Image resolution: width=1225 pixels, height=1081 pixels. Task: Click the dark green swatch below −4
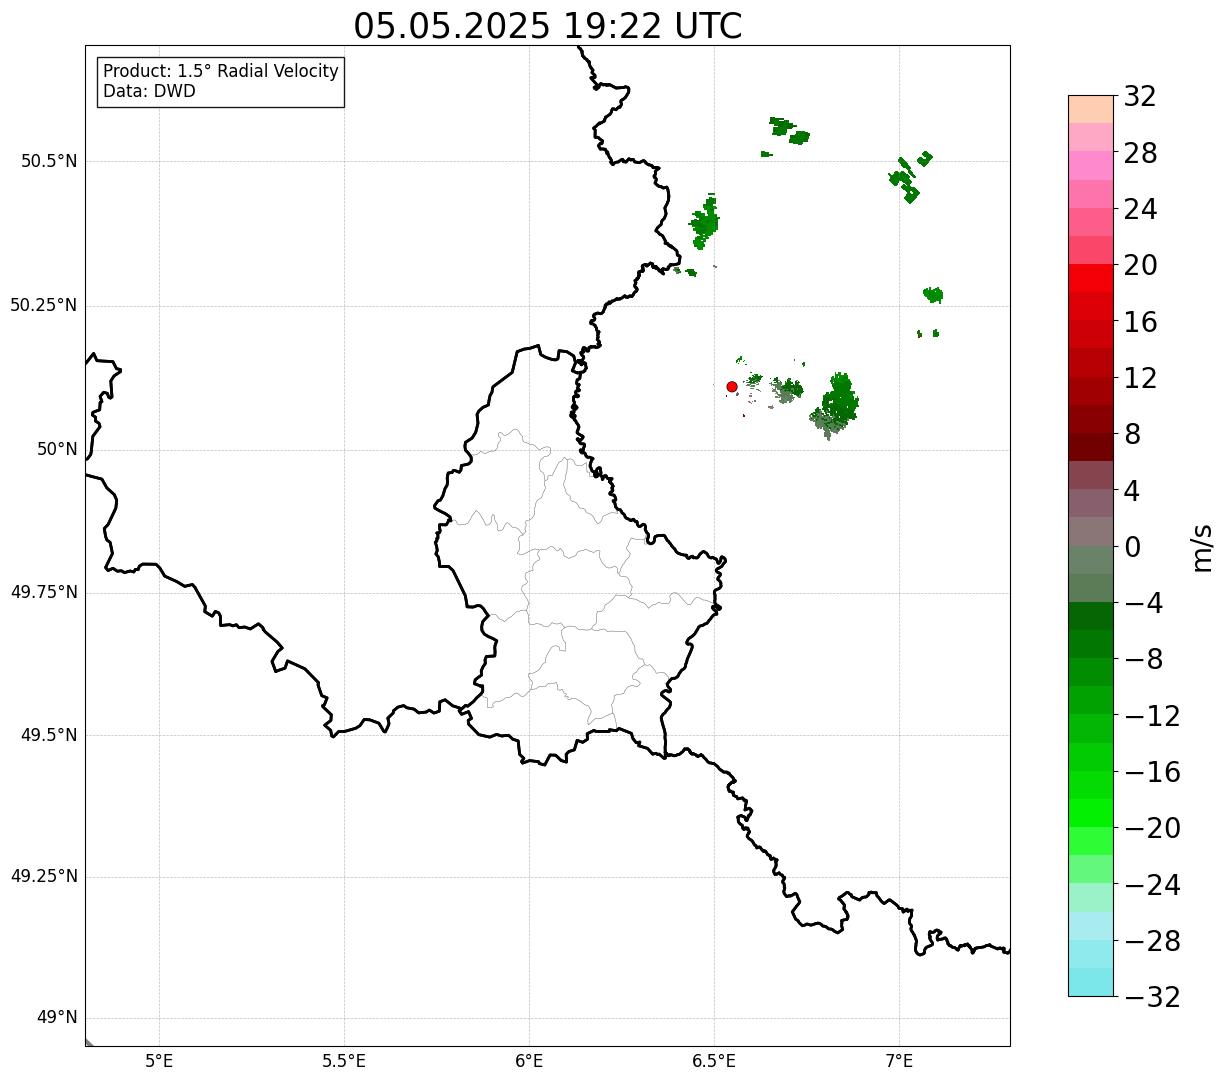click(1091, 616)
